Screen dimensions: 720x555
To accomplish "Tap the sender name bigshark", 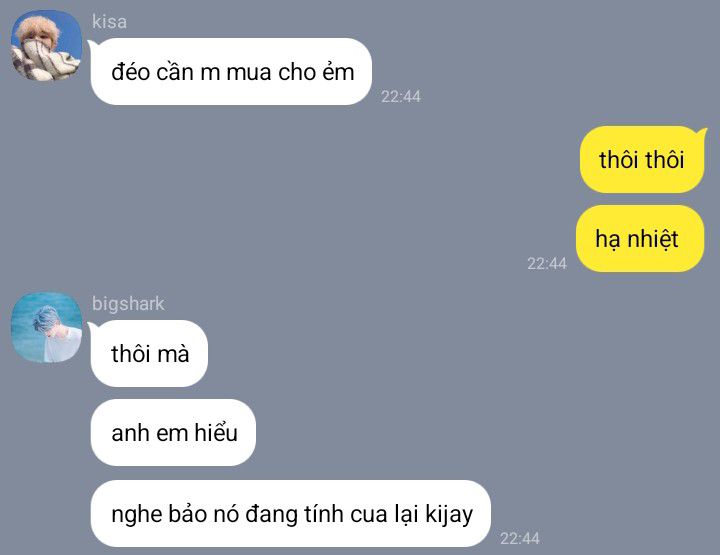I will tap(128, 304).
